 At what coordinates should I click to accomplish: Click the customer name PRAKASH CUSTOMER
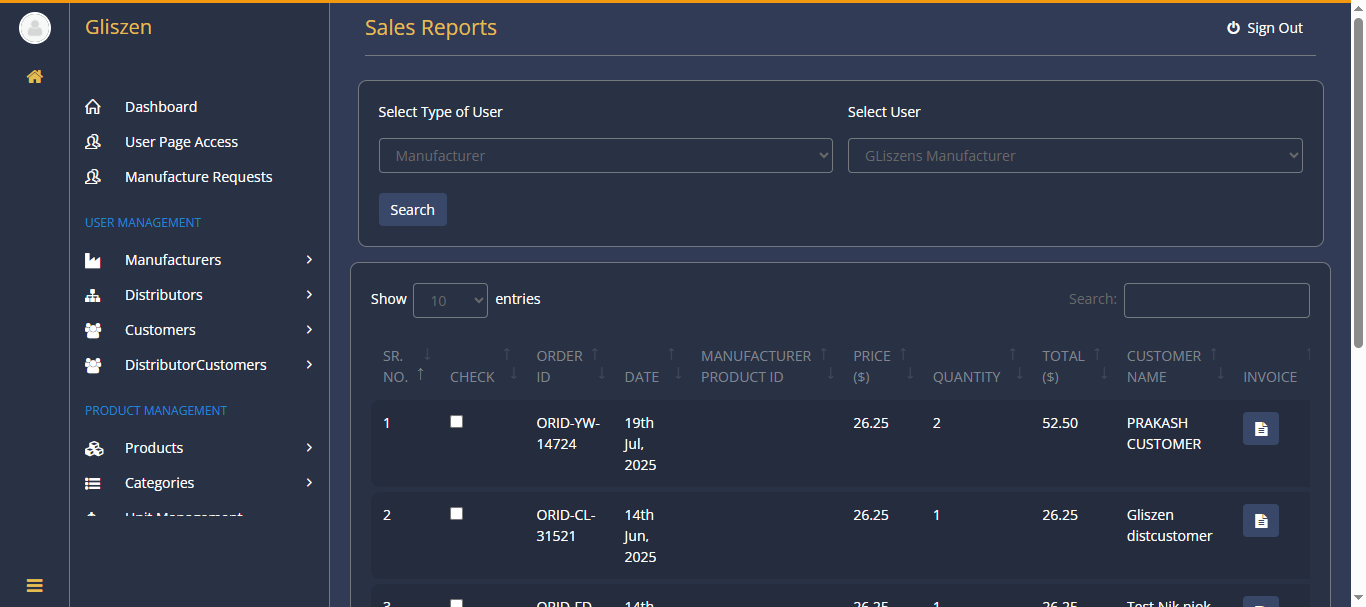(1164, 433)
